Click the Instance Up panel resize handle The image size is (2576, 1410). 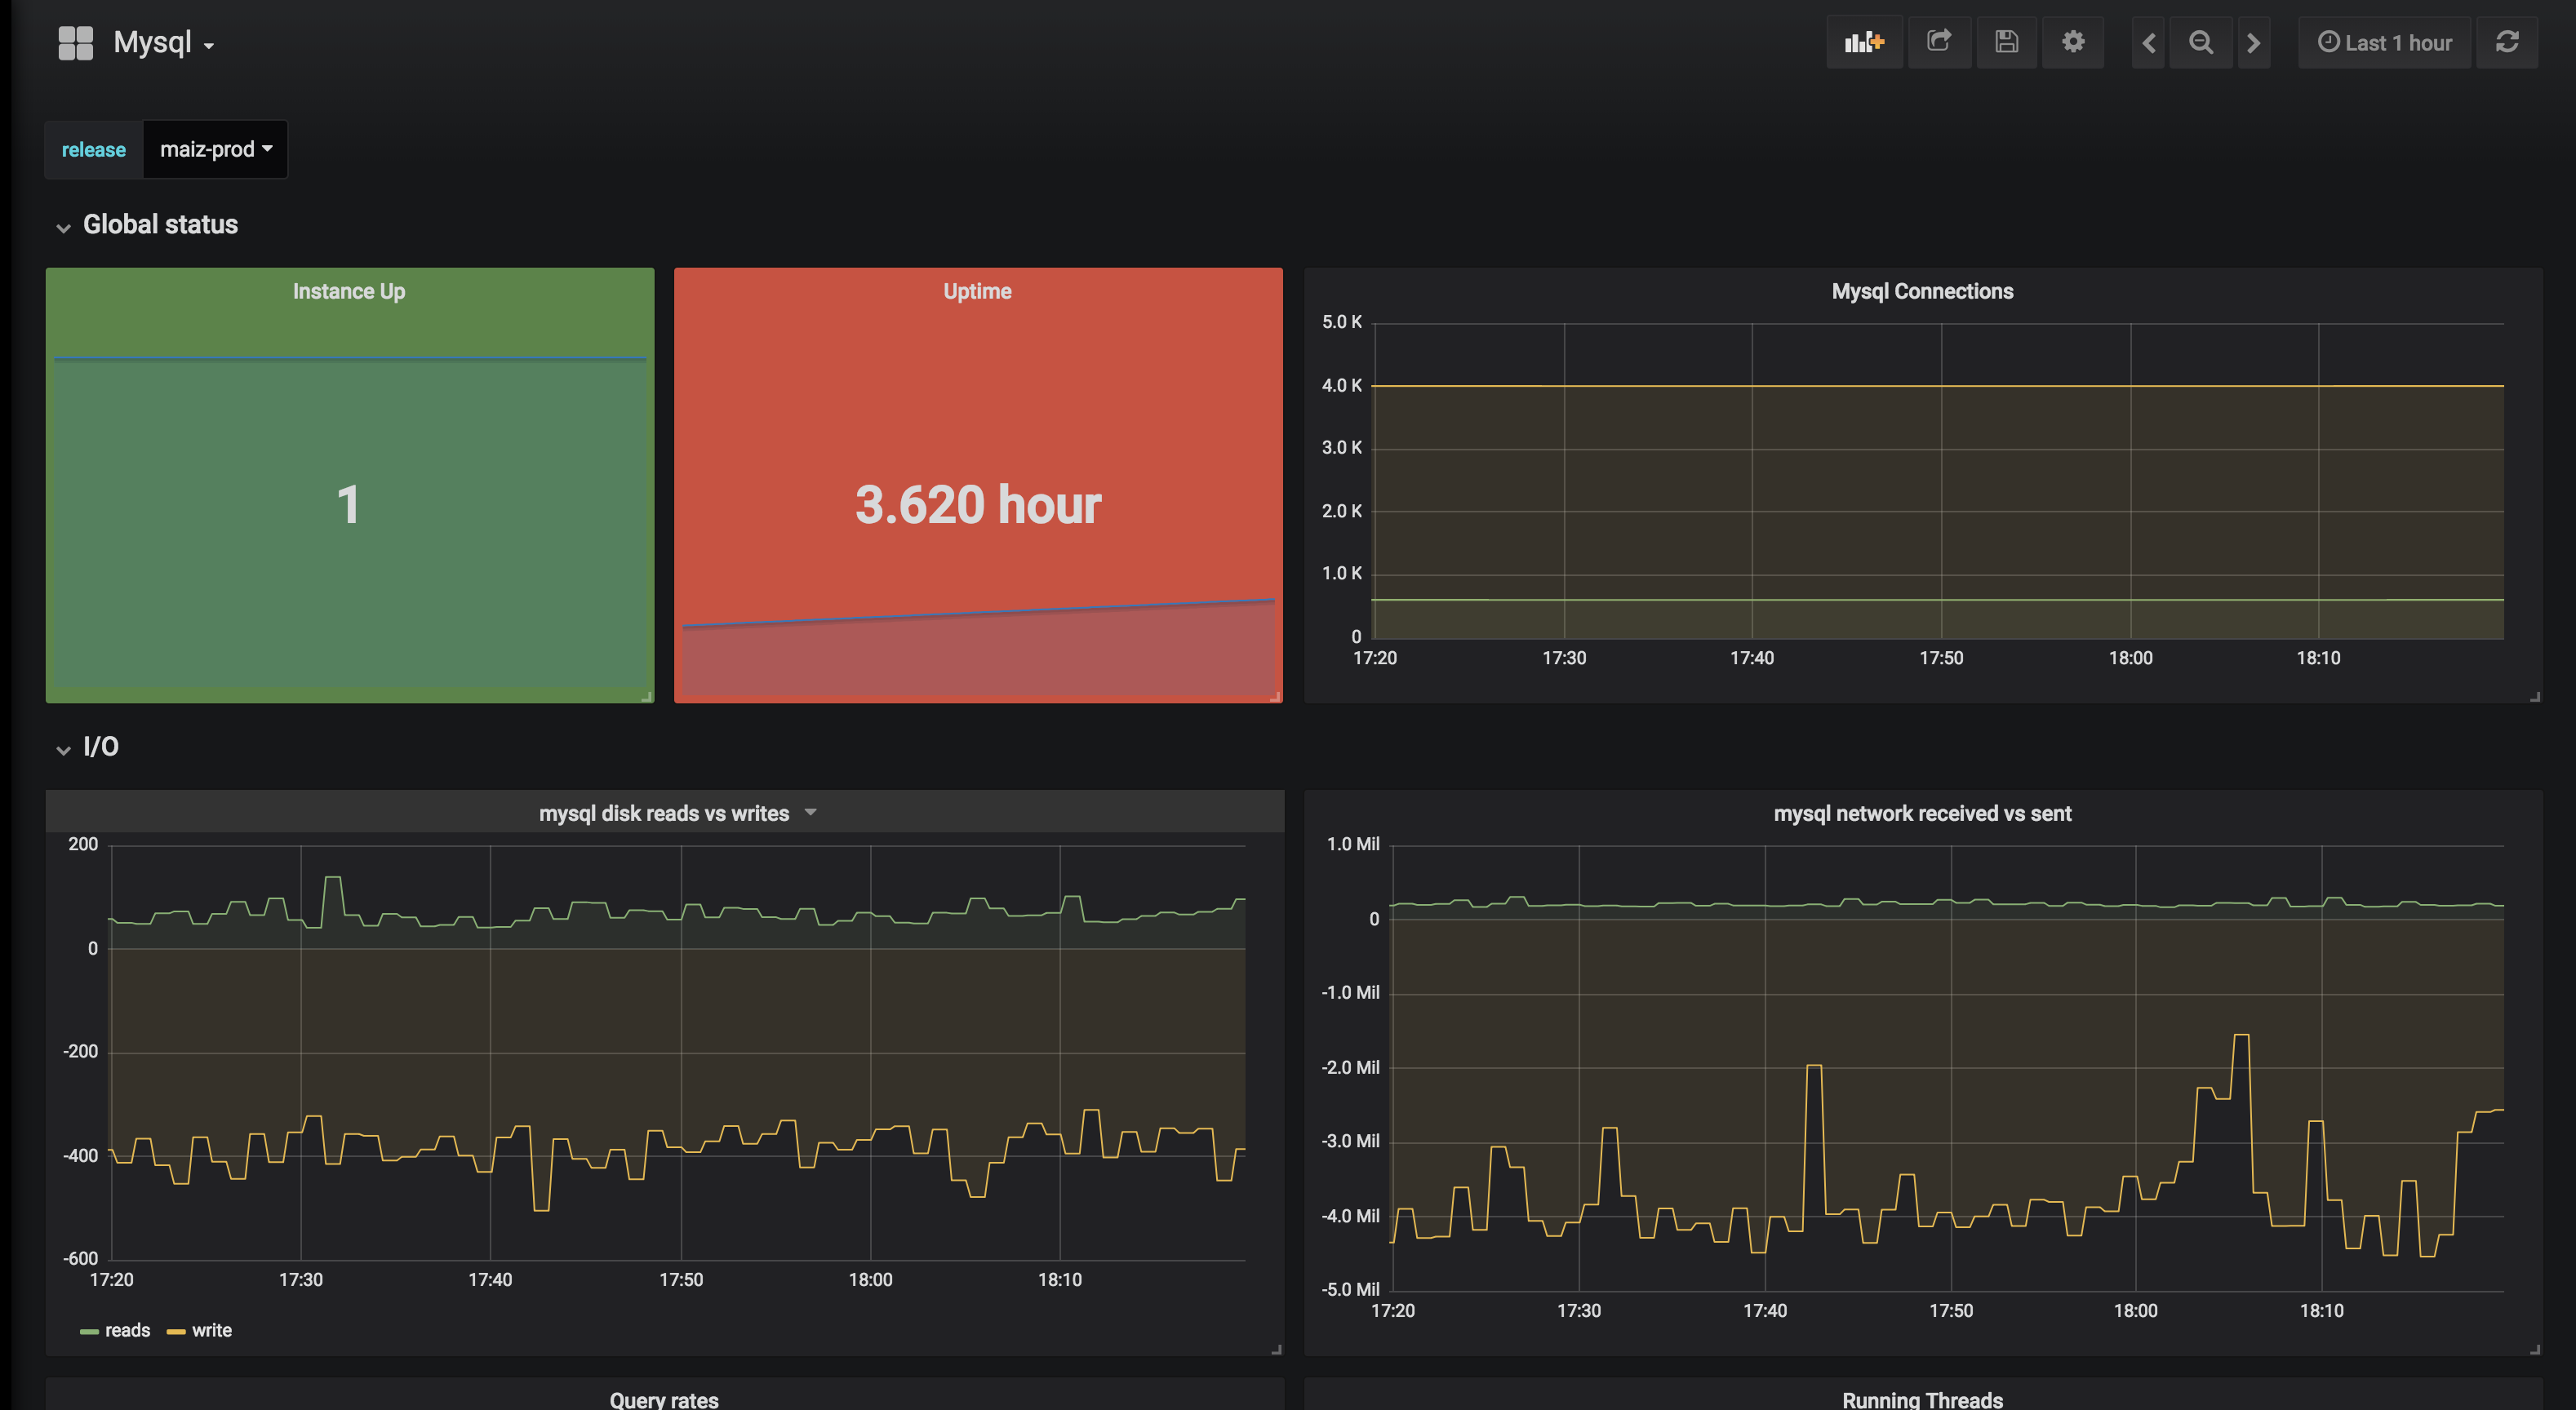647,696
